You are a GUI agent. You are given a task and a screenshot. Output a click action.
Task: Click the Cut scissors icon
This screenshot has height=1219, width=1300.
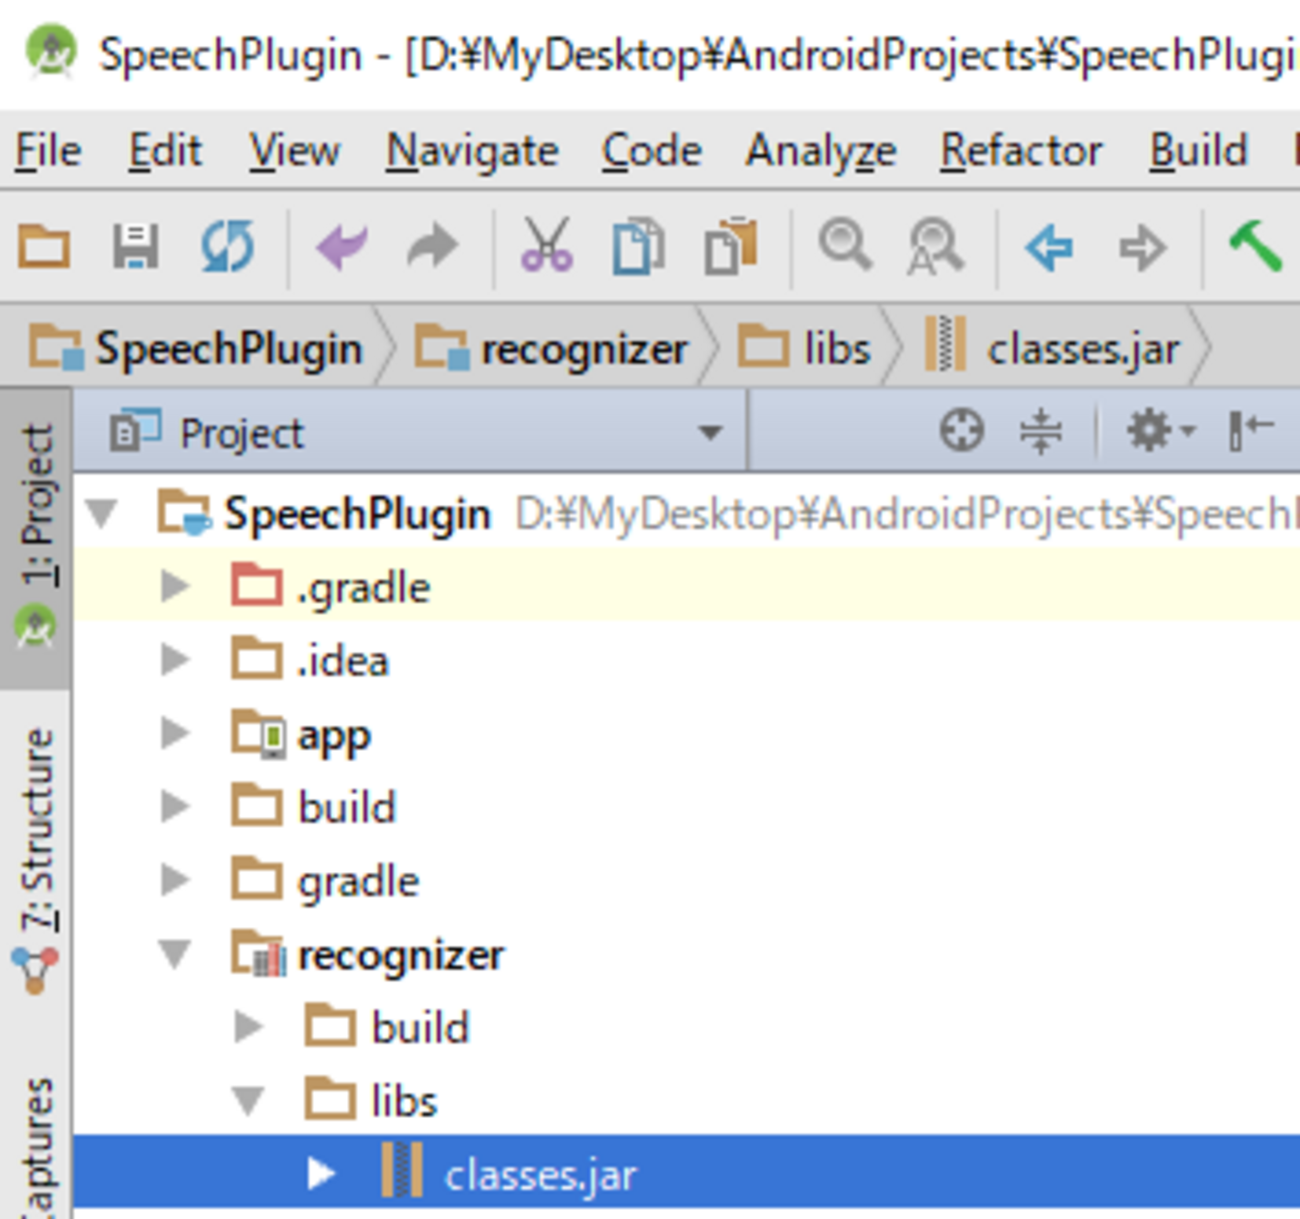click(546, 246)
